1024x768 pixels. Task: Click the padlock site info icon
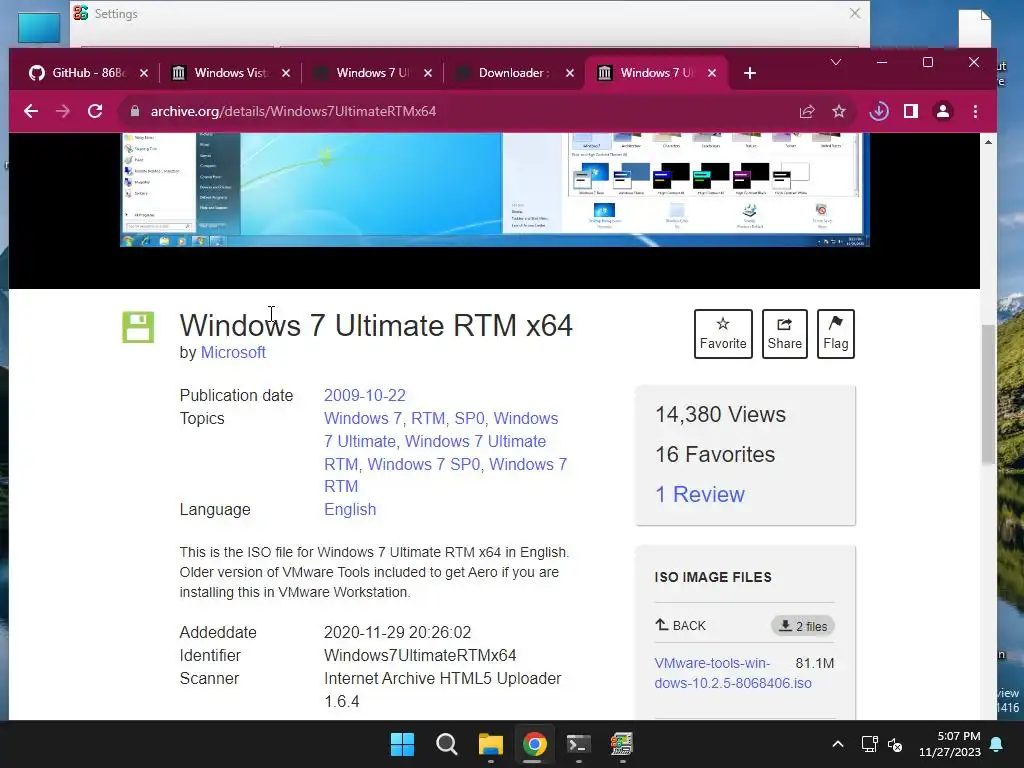(135, 111)
